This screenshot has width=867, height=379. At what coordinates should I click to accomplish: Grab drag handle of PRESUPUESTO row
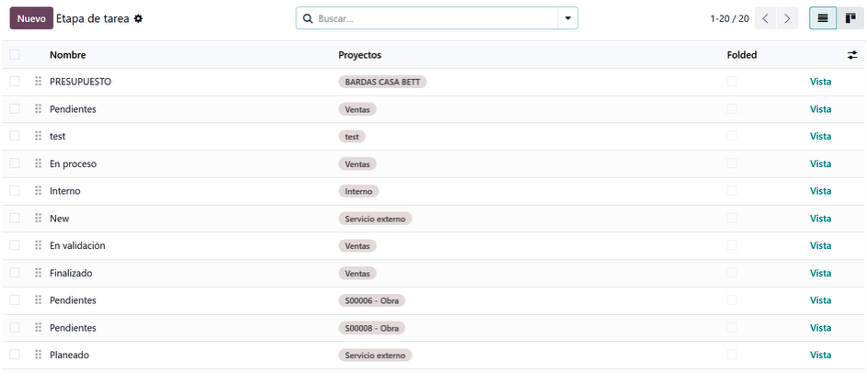coord(38,81)
